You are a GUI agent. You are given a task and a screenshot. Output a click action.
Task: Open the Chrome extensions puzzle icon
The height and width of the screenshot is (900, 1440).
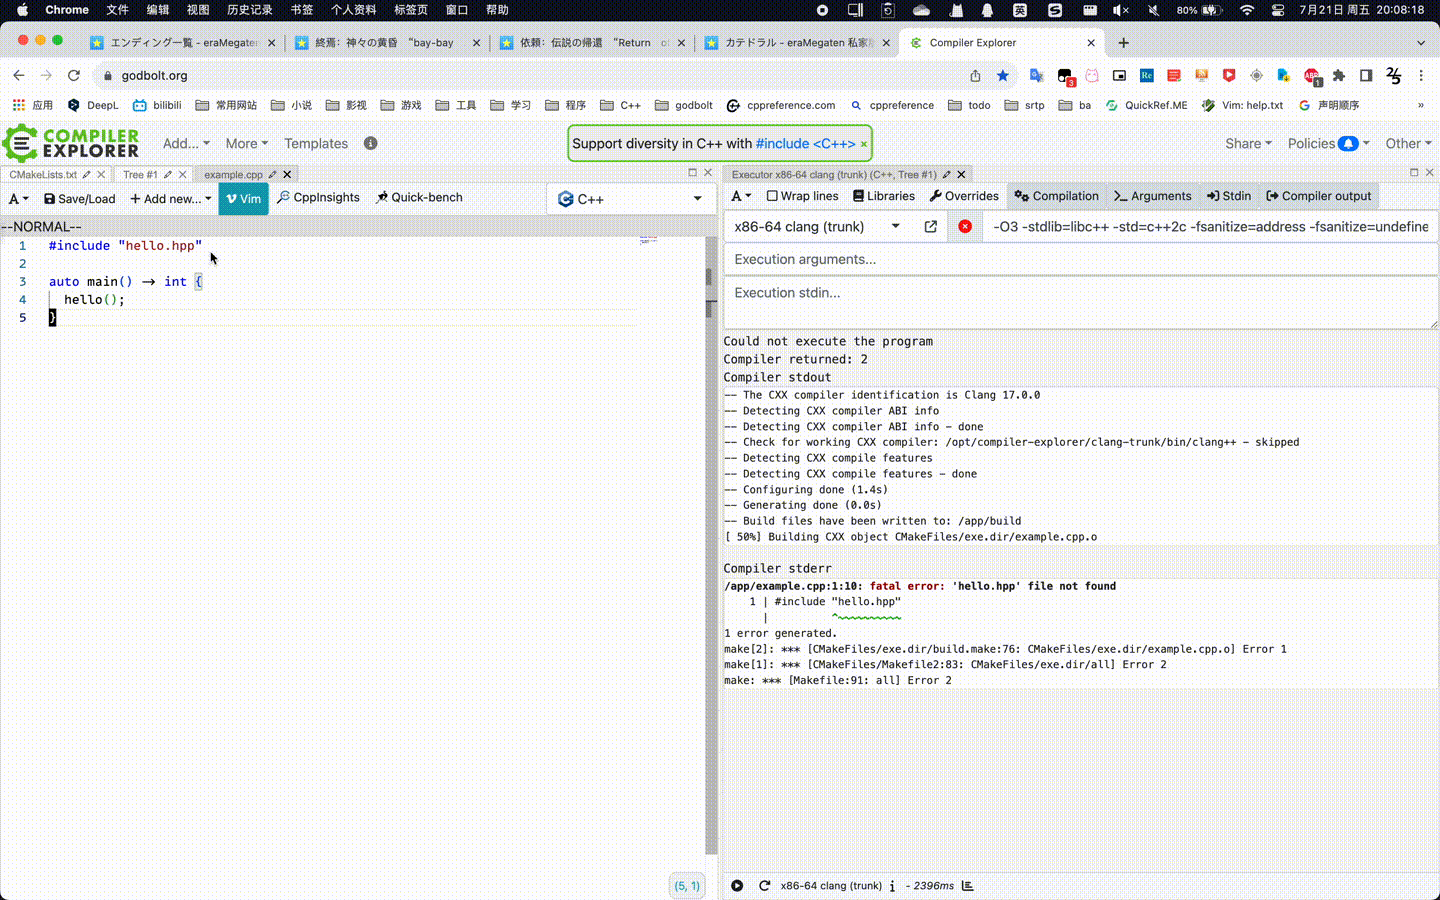(1339, 75)
